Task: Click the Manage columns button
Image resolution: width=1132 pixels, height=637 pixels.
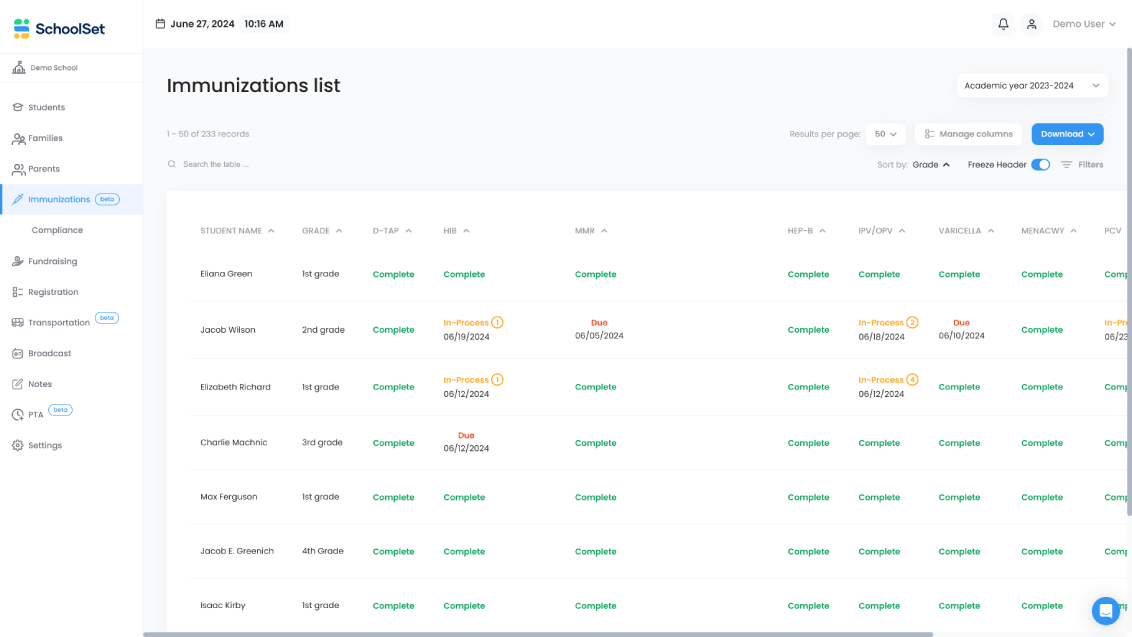Action: 968,134
